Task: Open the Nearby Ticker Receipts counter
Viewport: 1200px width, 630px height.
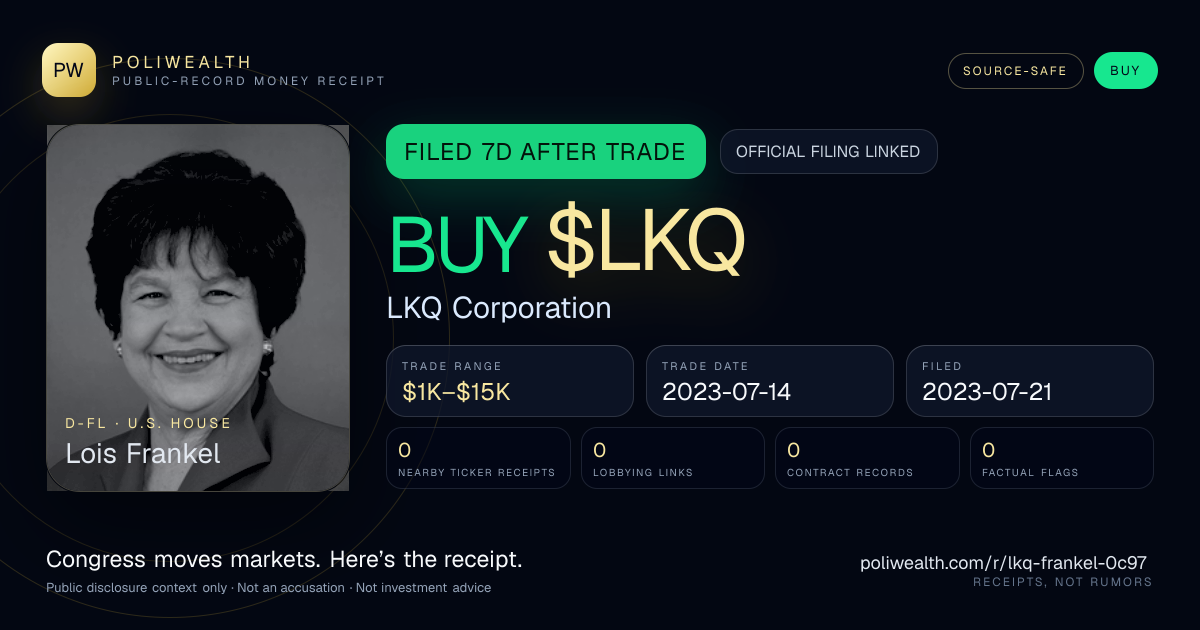Action: coord(478,458)
